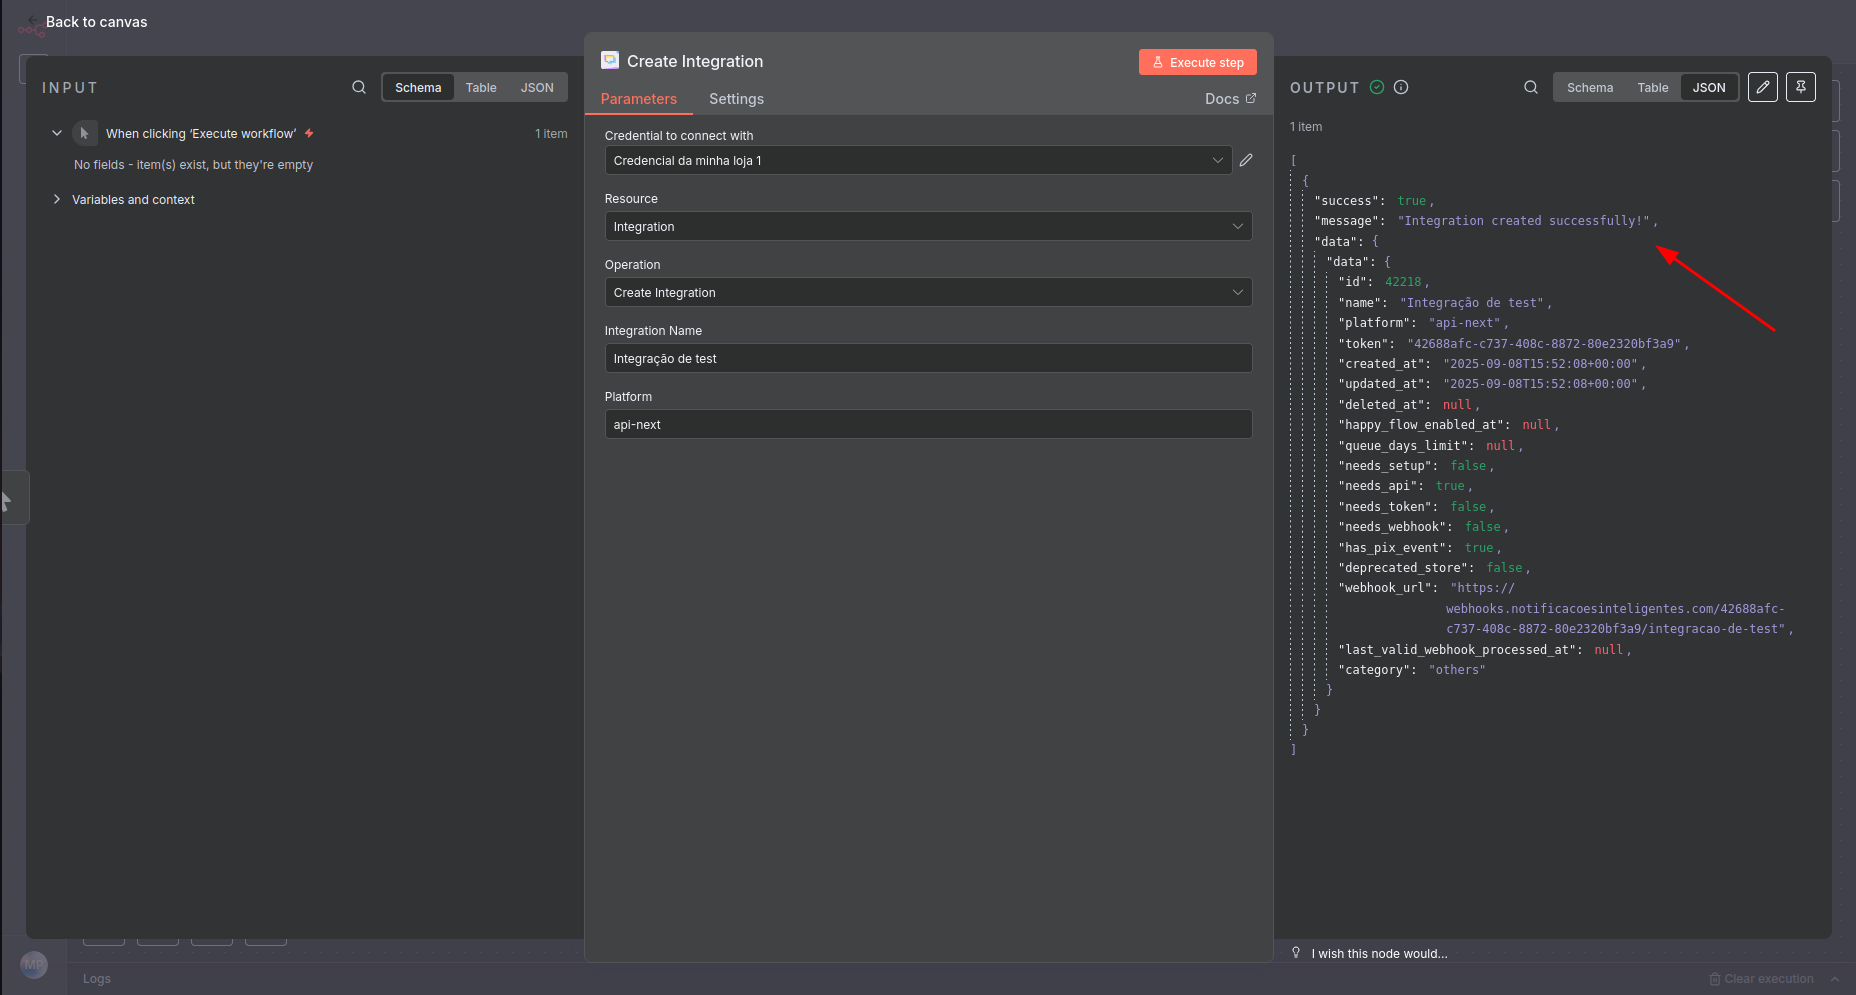The height and width of the screenshot is (995, 1856).
Task: Click the lightning bolt trigger icon
Action: [x=309, y=133]
